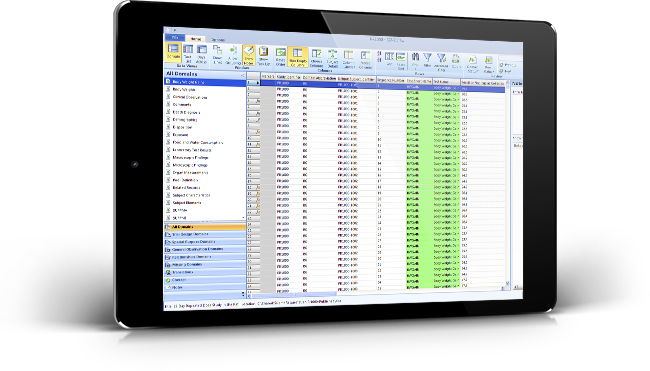Click the Find binoculars icon
This screenshot has width=650, height=371.
tap(415, 60)
